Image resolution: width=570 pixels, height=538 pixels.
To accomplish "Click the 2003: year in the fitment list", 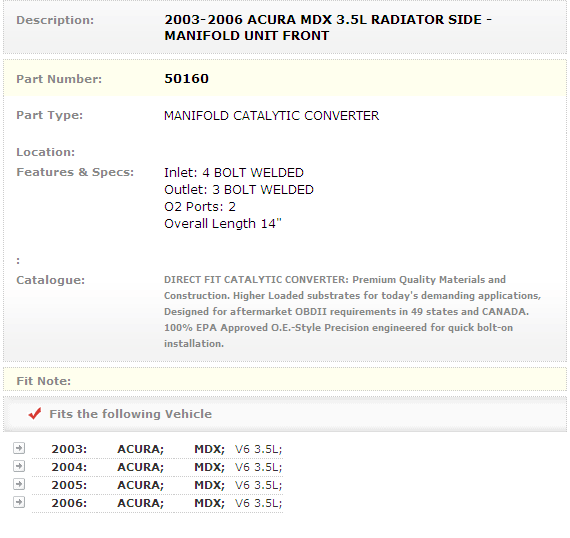I will (x=69, y=449).
